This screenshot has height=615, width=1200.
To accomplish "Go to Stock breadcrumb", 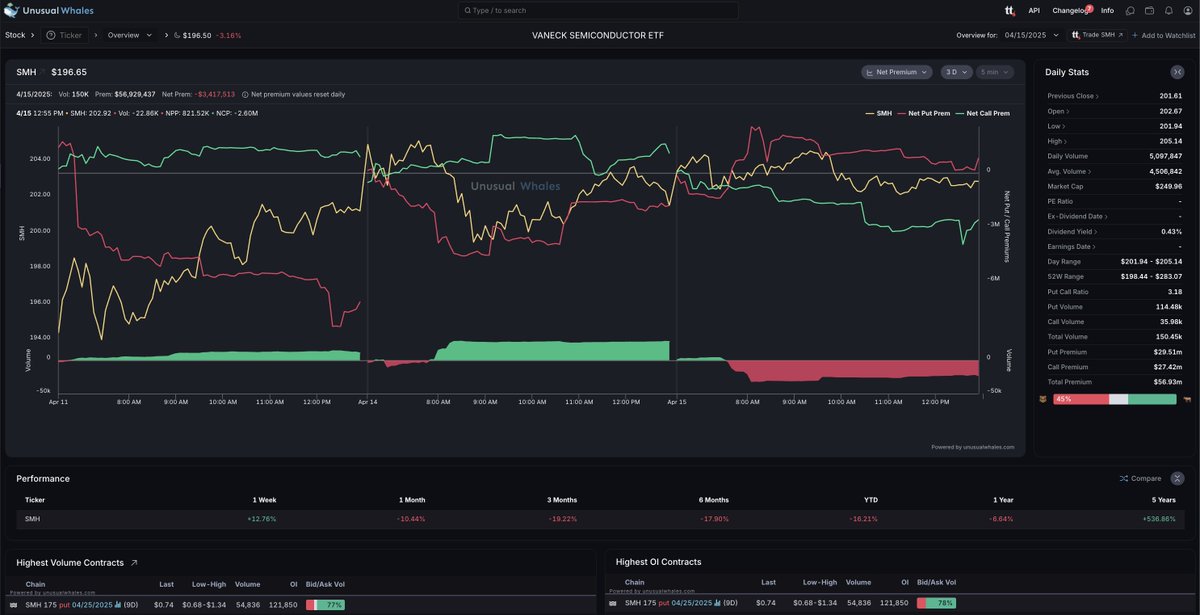I will [x=15, y=35].
